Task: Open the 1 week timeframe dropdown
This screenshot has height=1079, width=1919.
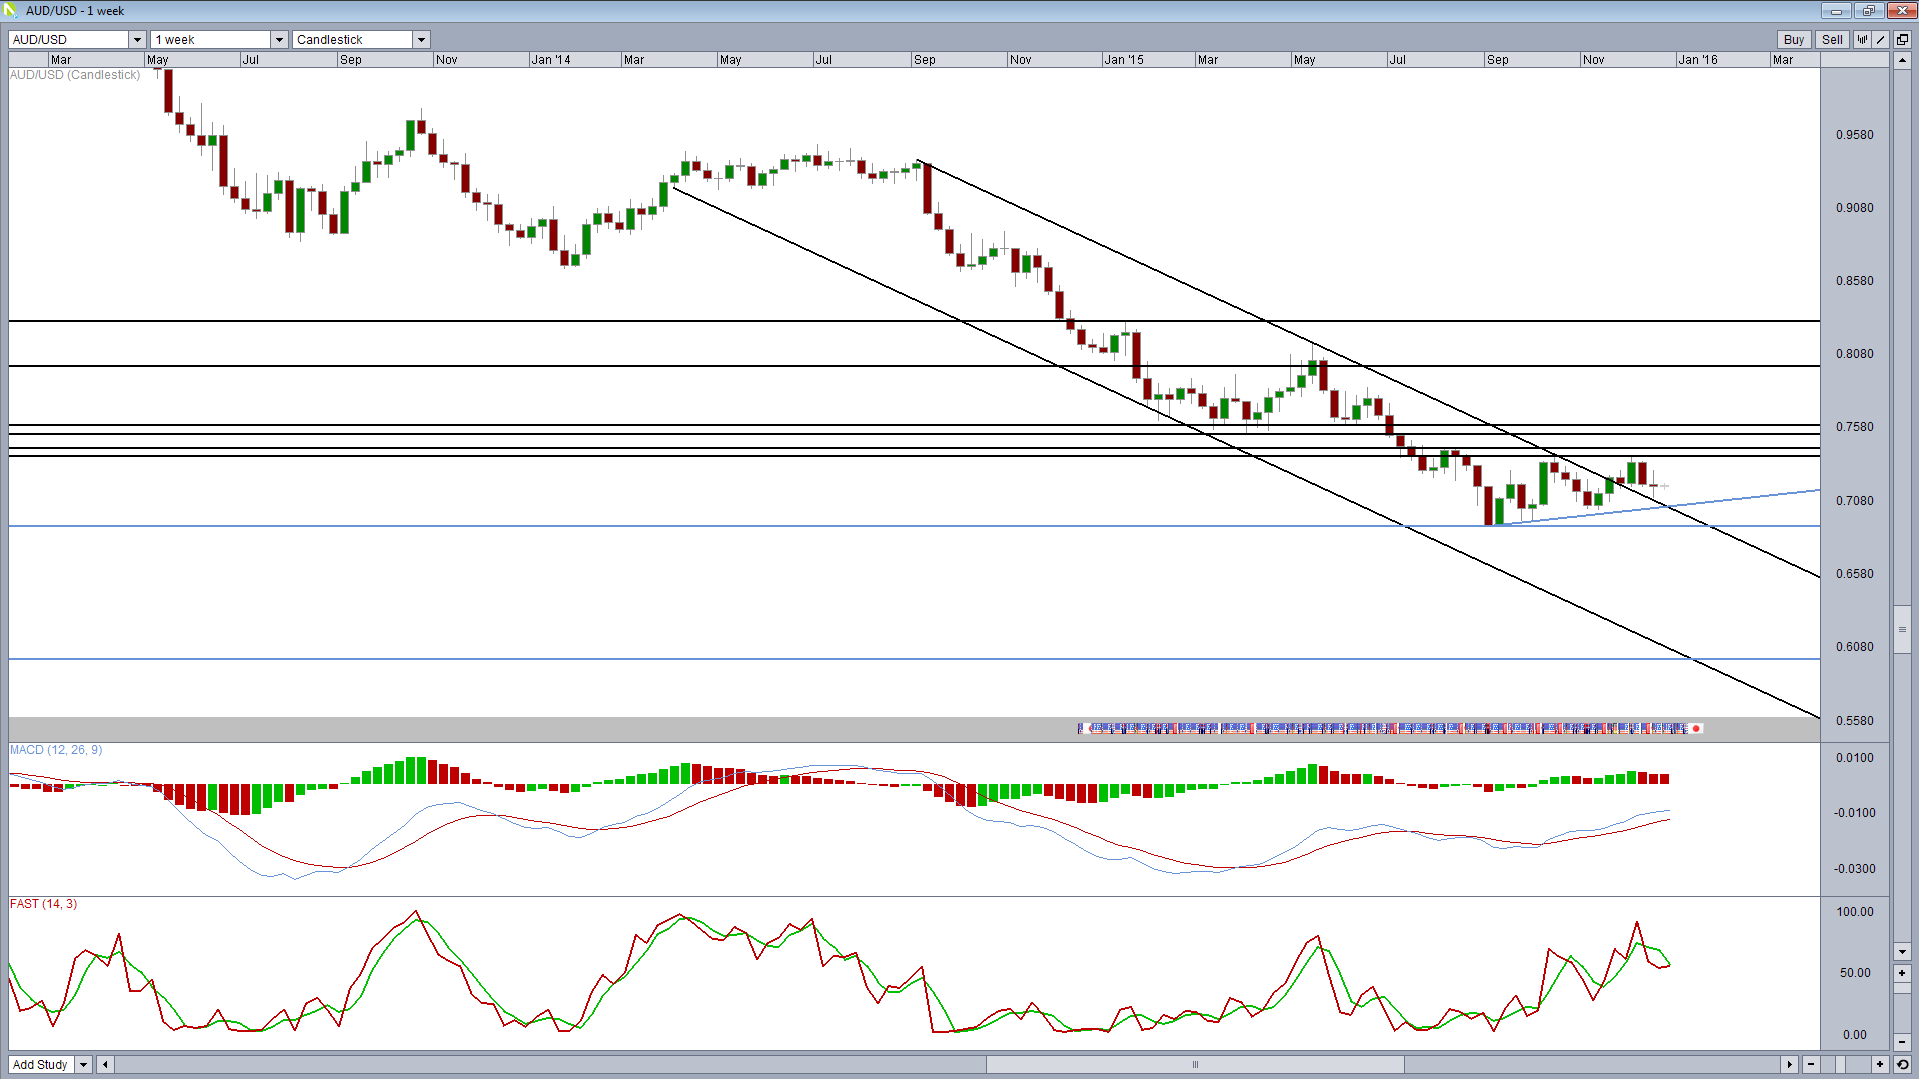Action: [279, 40]
